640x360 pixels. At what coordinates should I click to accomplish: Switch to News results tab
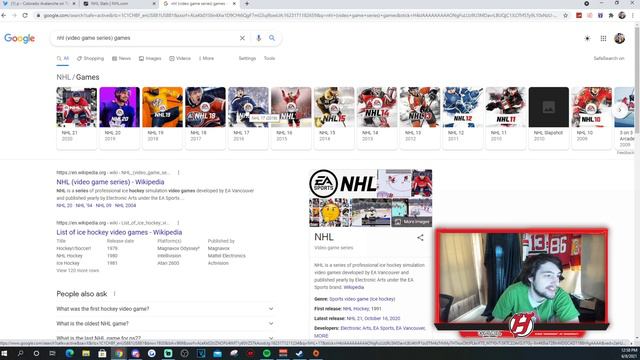(122, 59)
